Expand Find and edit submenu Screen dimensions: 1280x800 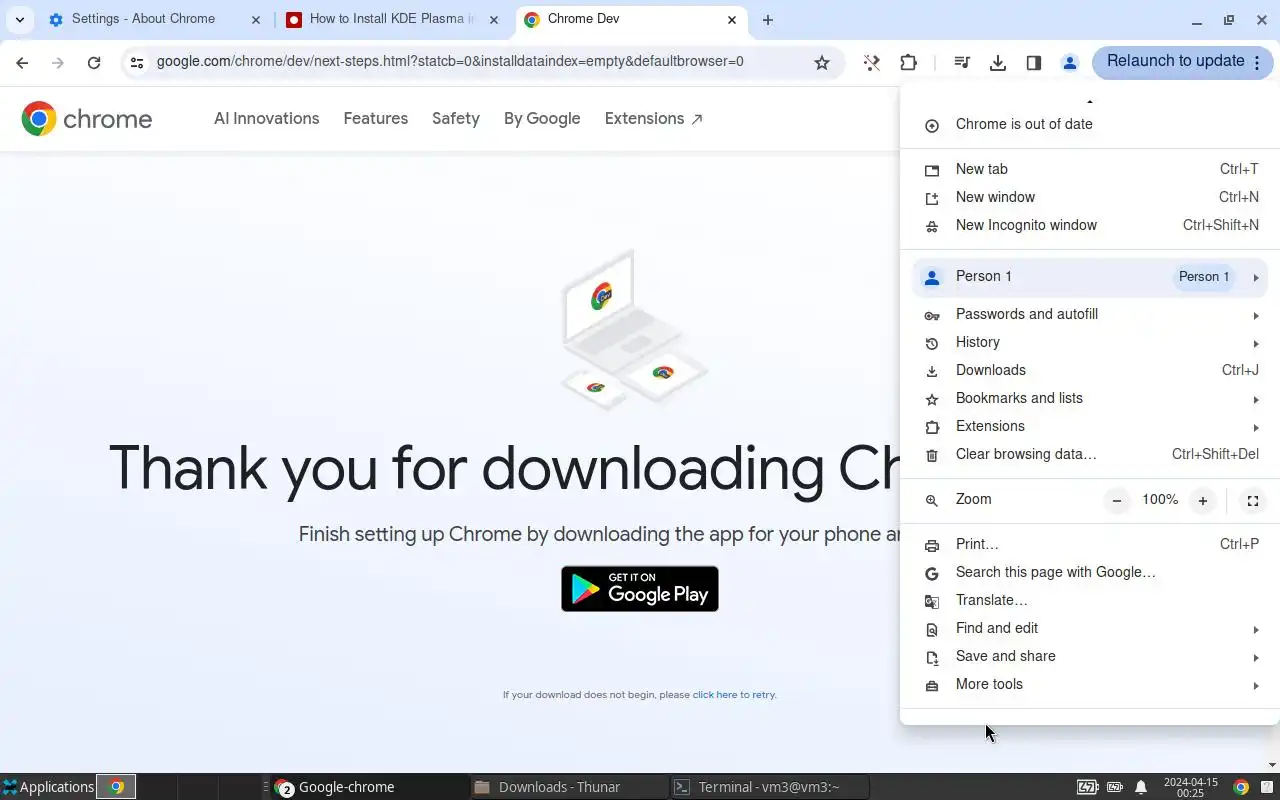coord(1090,629)
